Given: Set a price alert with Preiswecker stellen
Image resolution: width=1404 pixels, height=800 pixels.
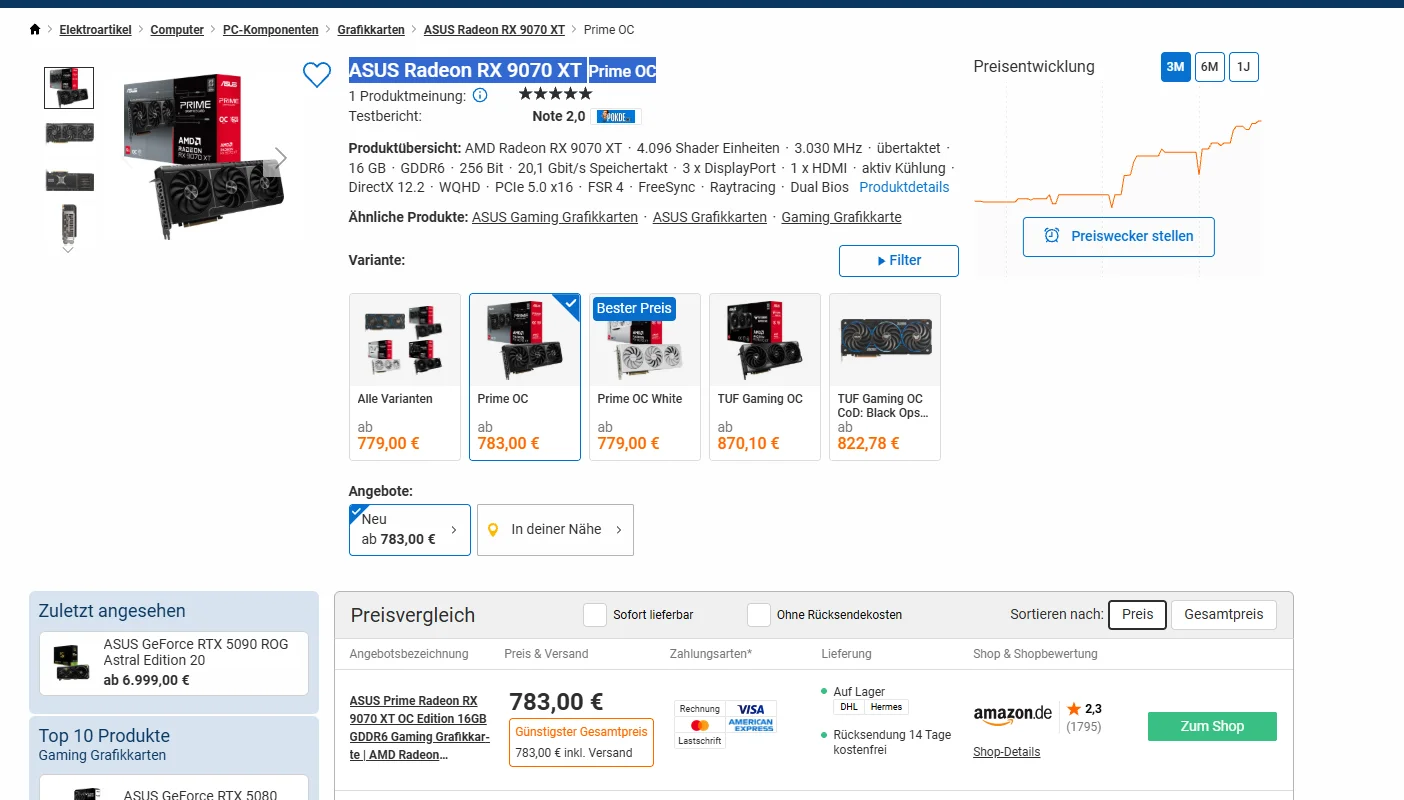Looking at the screenshot, I should (1119, 236).
